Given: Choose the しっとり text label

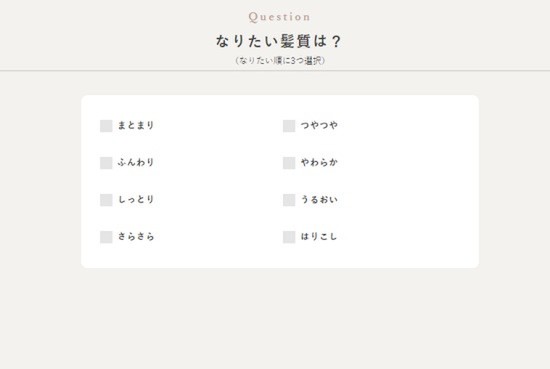Looking at the screenshot, I should tap(136, 199).
